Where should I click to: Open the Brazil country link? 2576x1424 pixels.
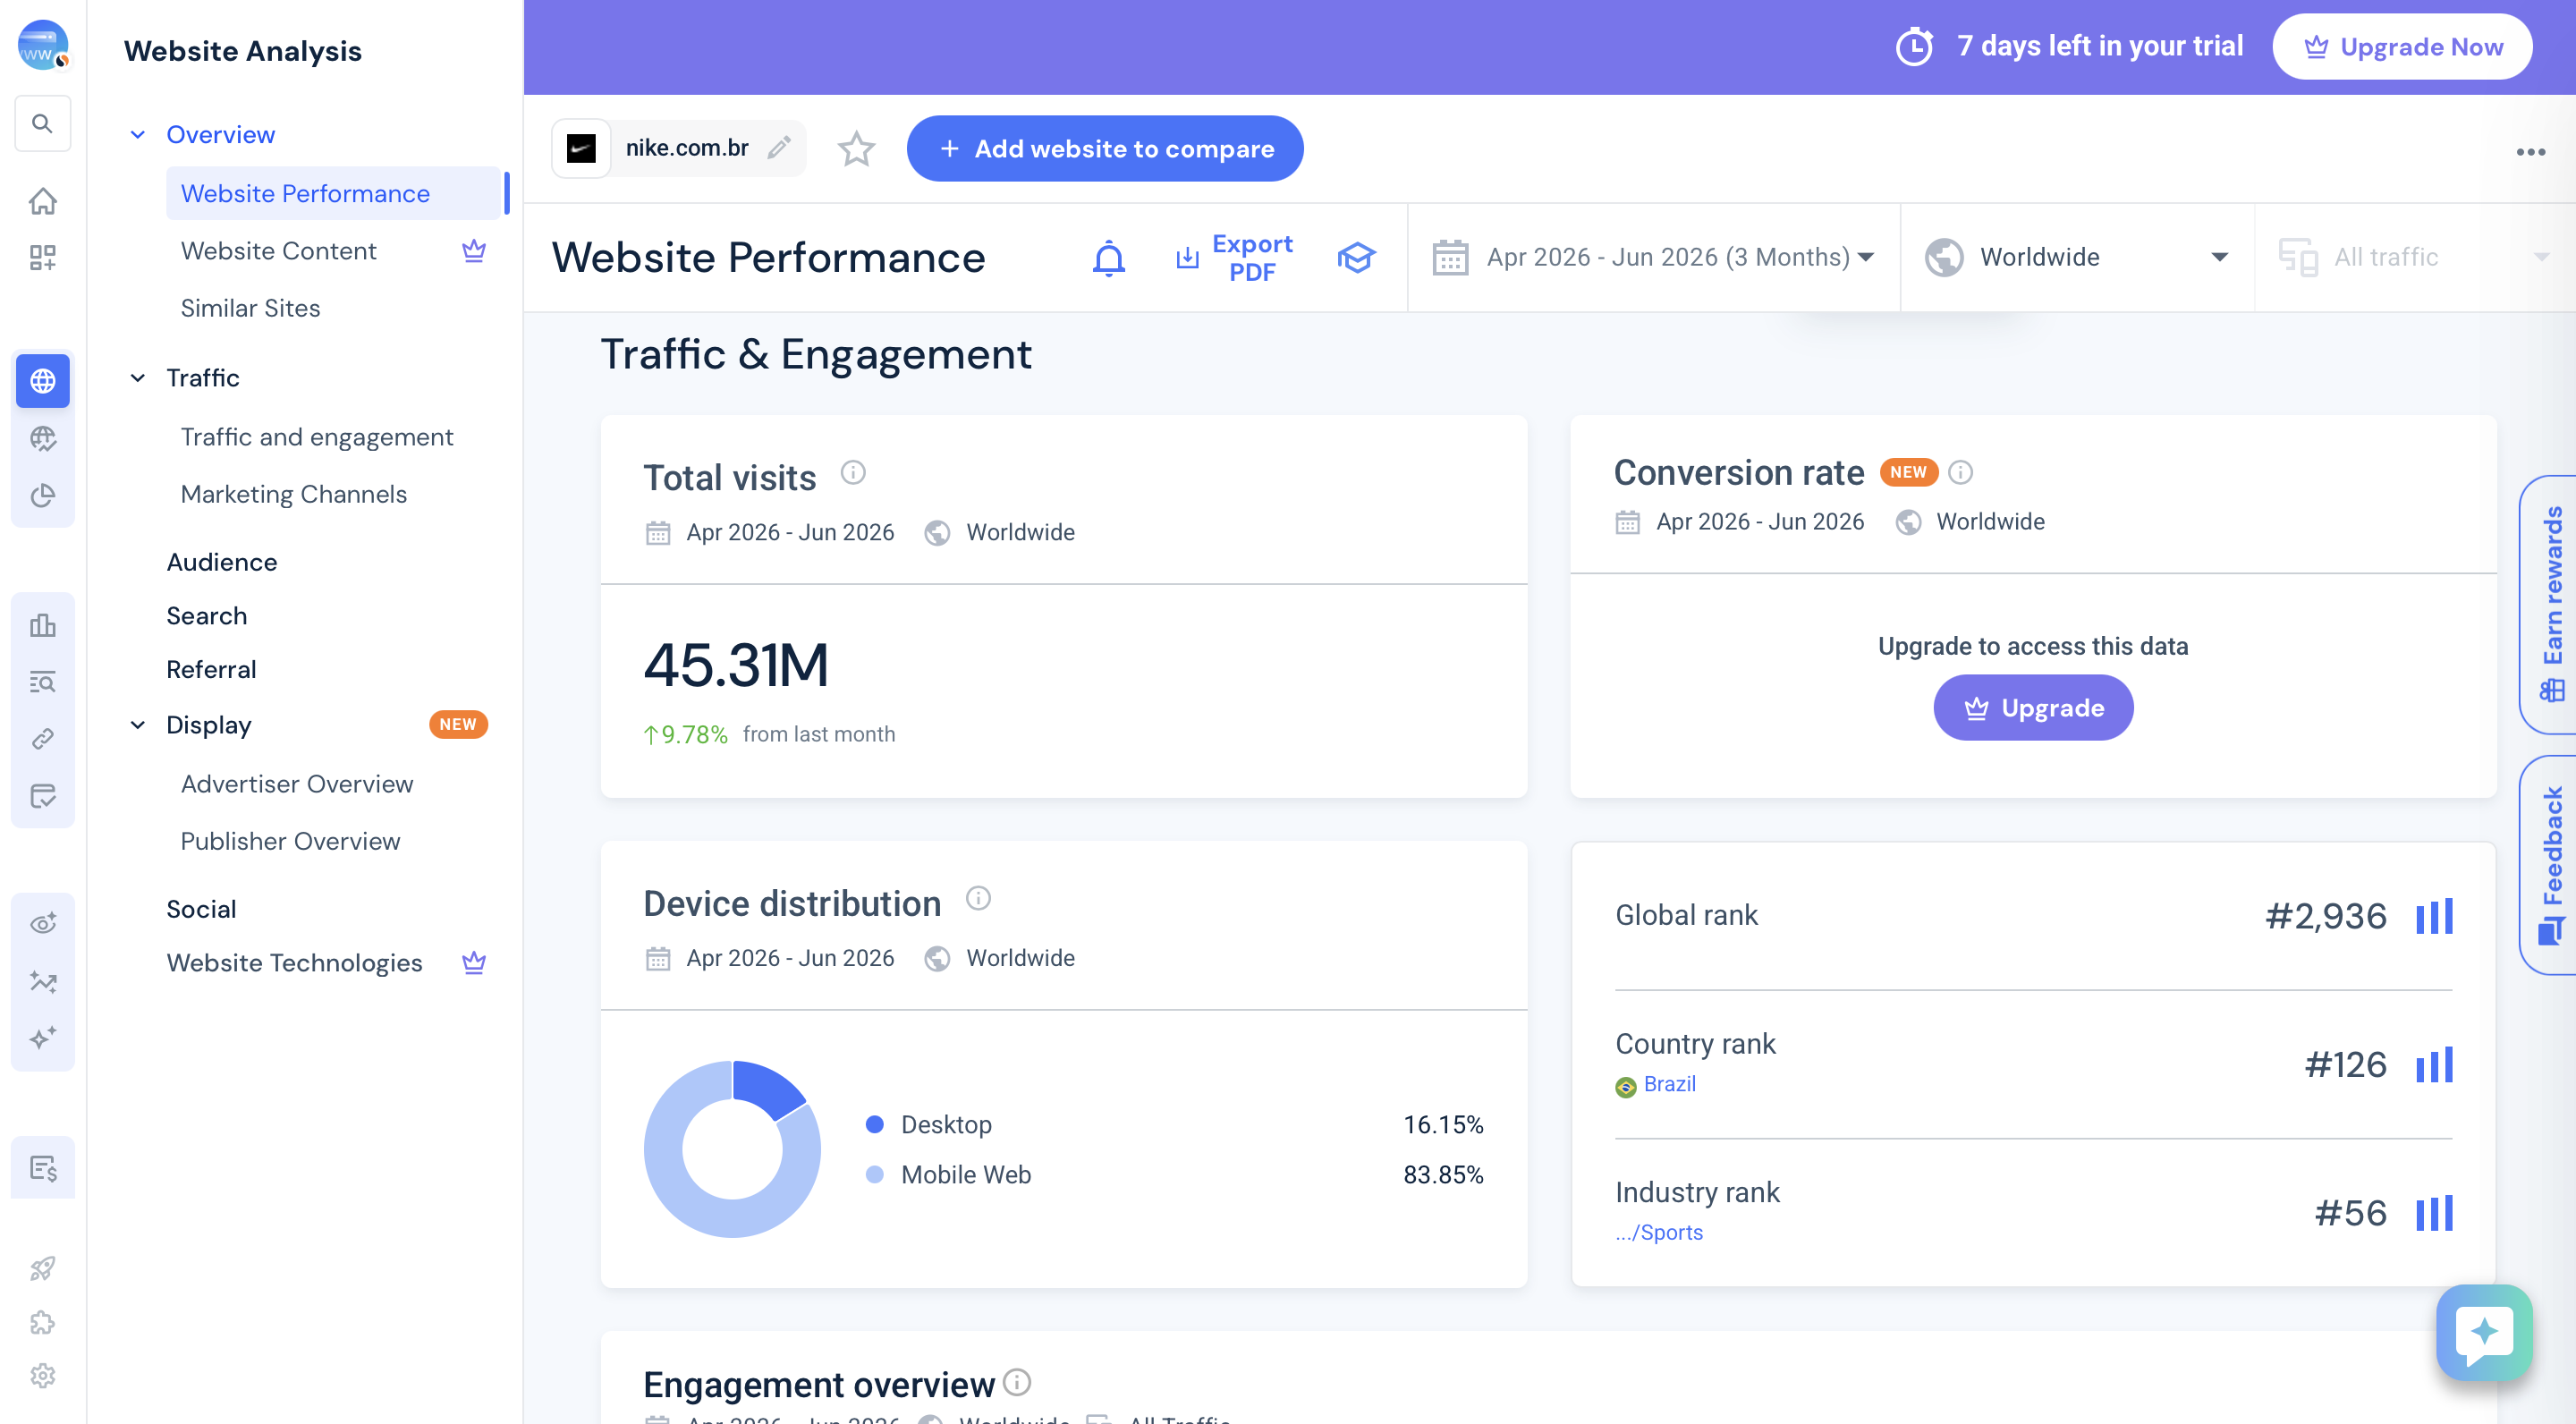pyautogui.click(x=1669, y=1084)
